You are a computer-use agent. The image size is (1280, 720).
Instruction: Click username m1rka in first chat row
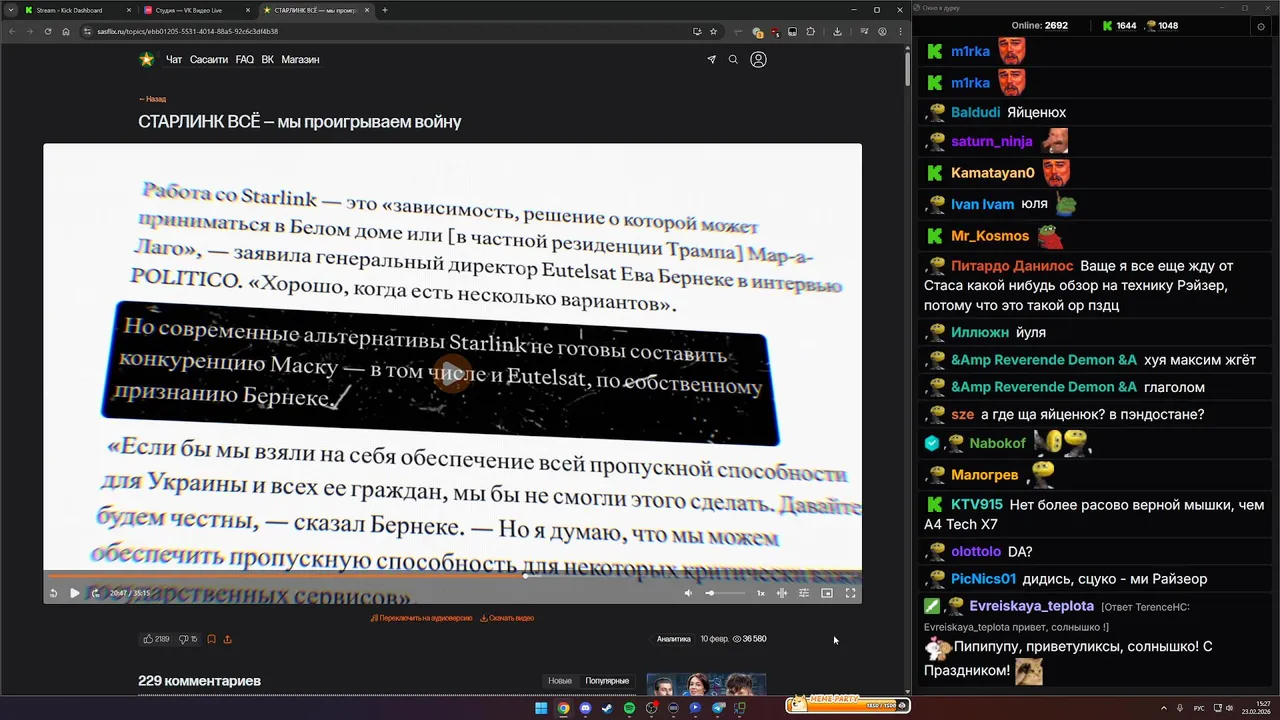[970, 51]
